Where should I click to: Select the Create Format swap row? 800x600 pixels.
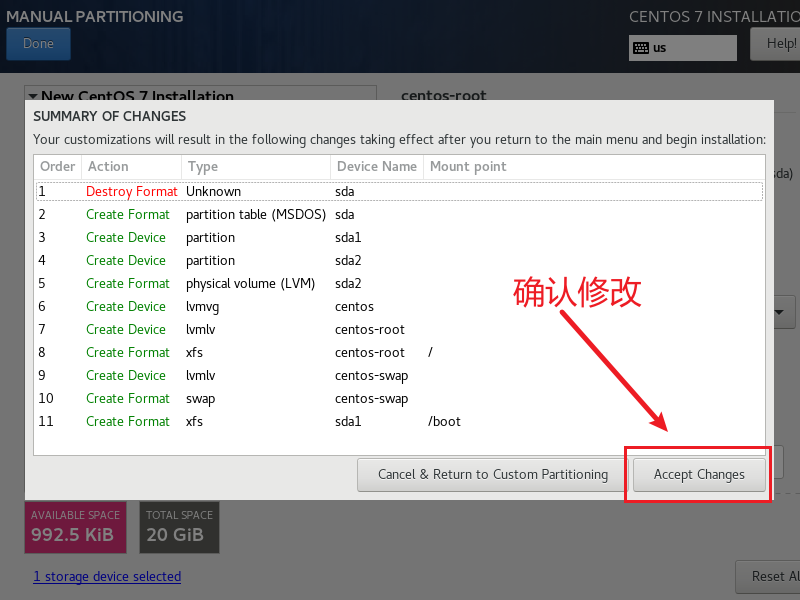pos(399,398)
